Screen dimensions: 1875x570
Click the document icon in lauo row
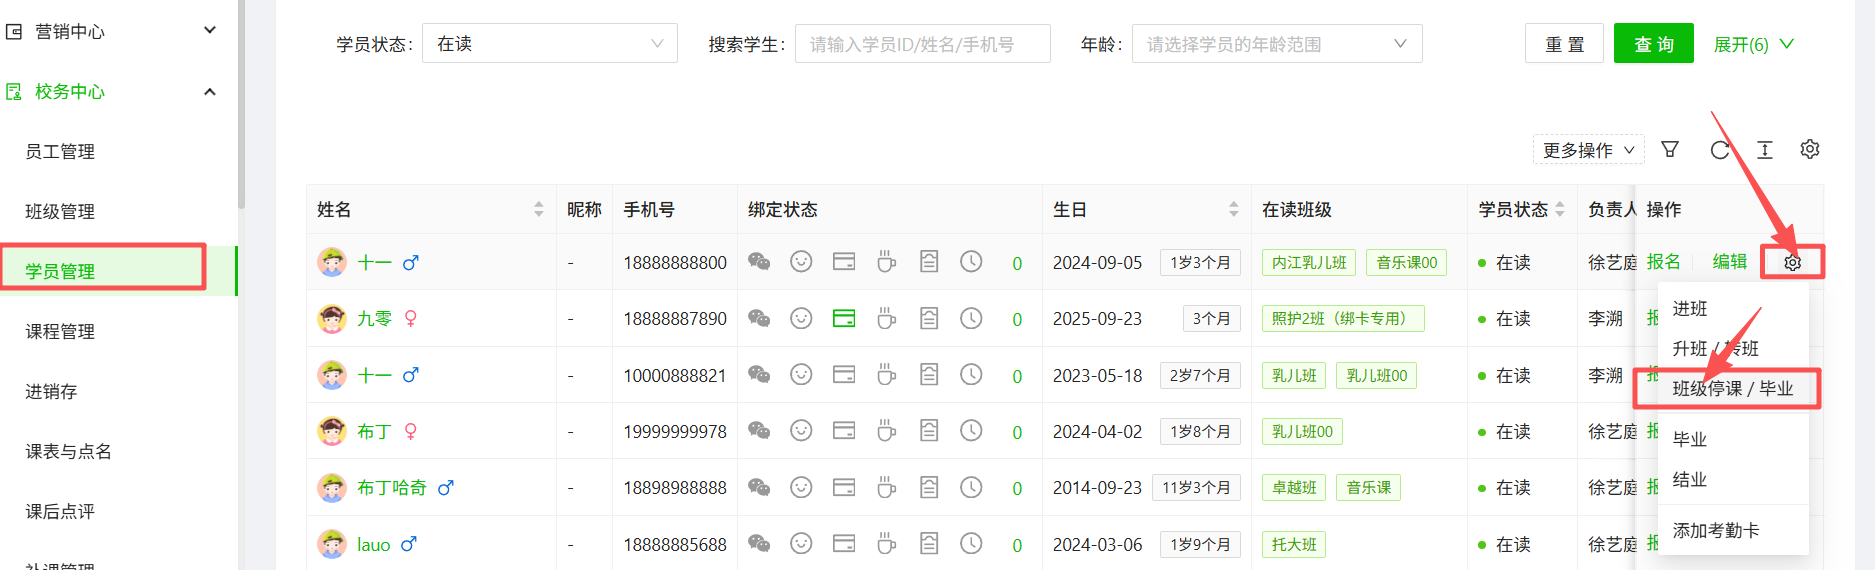[929, 544]
